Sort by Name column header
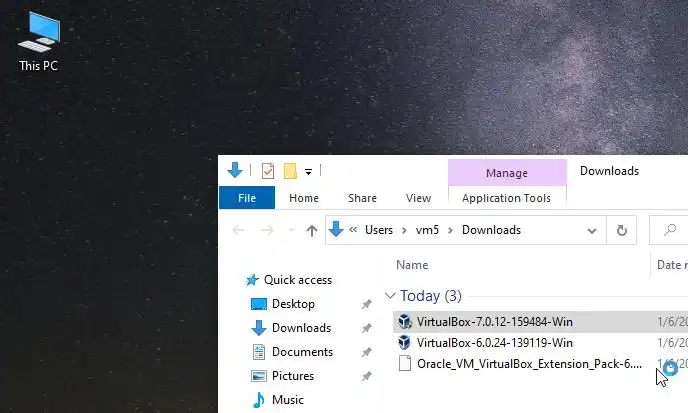The height and width of the screenshot is (413, 688). [x=412, y=265]
